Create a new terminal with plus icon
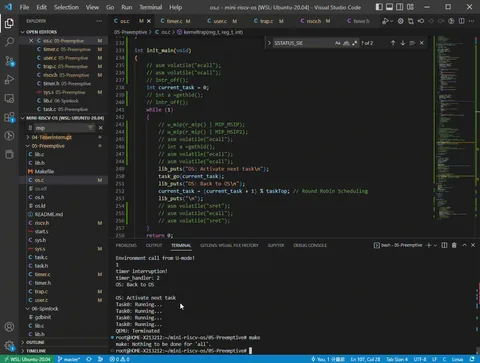This screenshot has width=480, height=363. (x=429, y=245)
